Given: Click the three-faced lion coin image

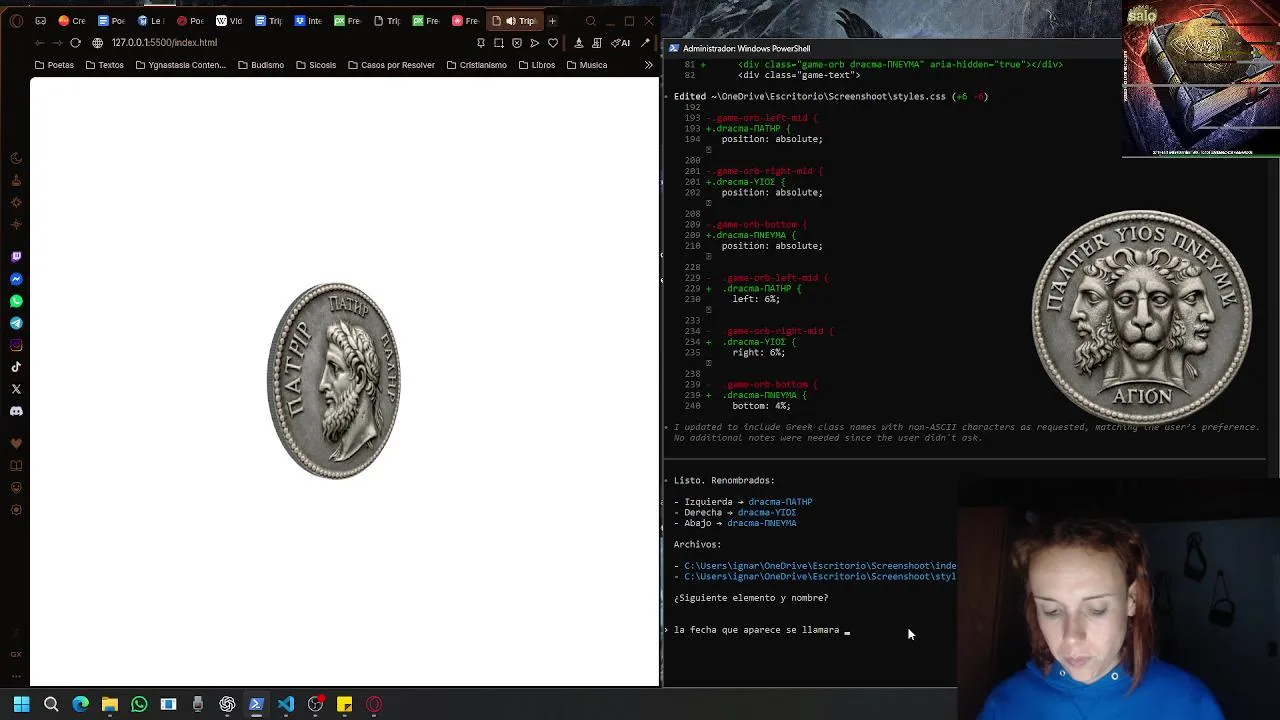Looking at the screenshot, I should click(1141, 316).
